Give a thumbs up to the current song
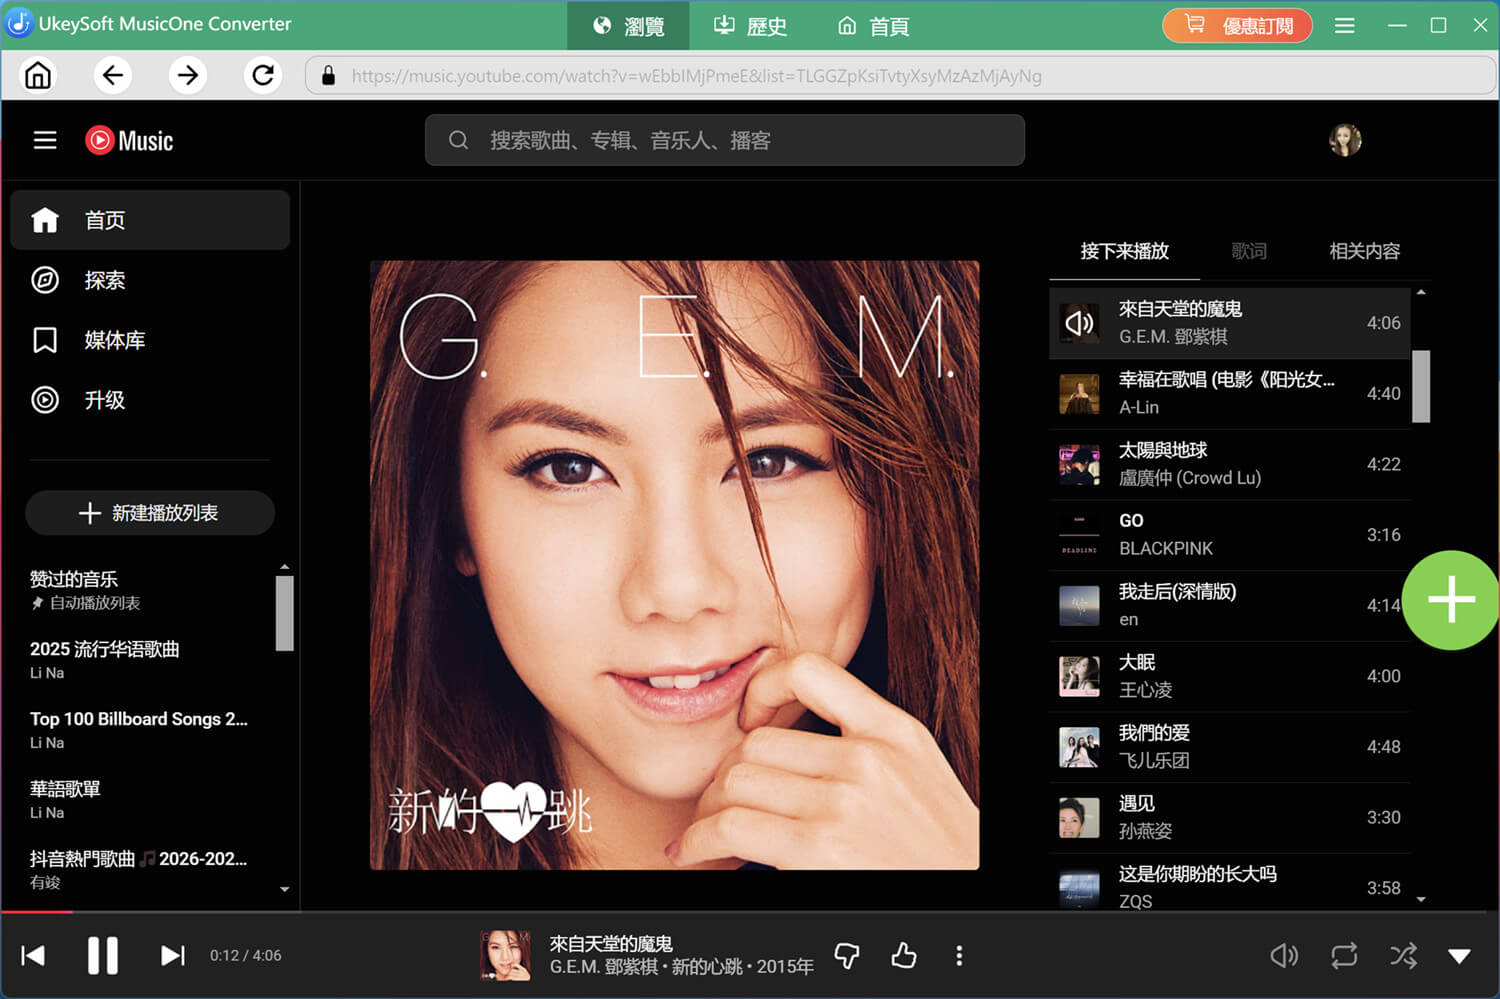 pyautogui.click(x=903, y=955)
